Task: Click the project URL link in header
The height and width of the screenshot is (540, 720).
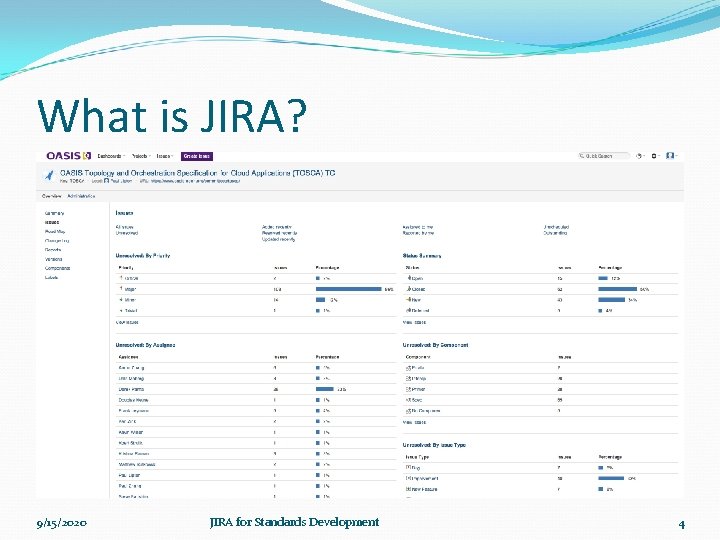Action: click(x=194, y=181)
